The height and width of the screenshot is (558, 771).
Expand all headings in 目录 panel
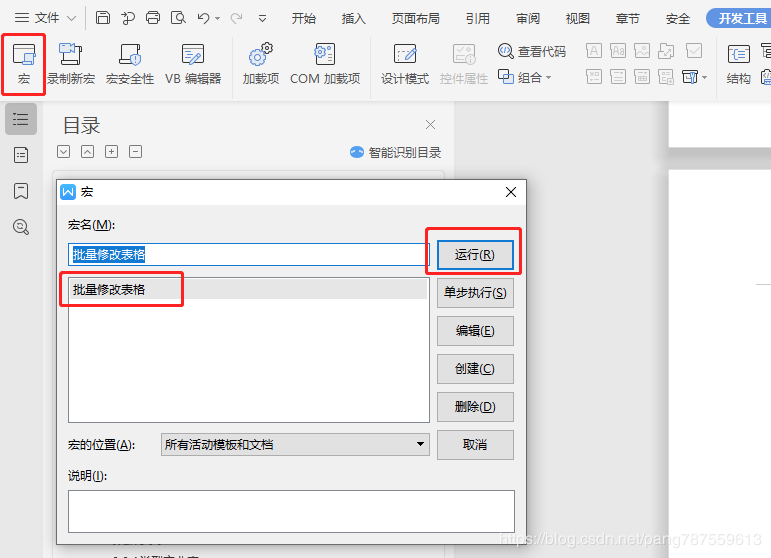click(63, 151)
